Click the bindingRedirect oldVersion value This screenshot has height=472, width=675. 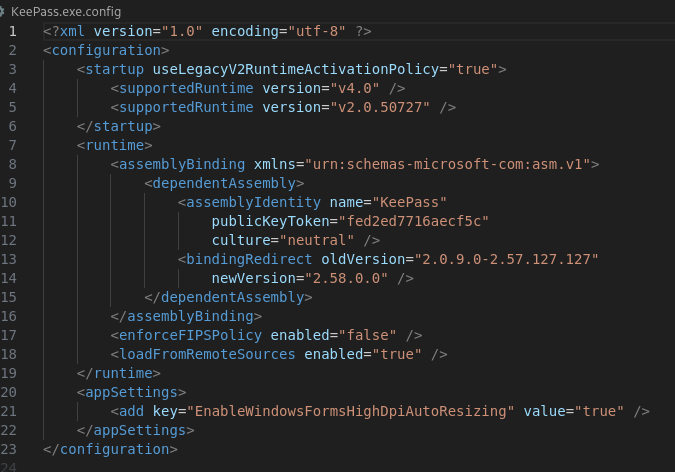[506, 259]
